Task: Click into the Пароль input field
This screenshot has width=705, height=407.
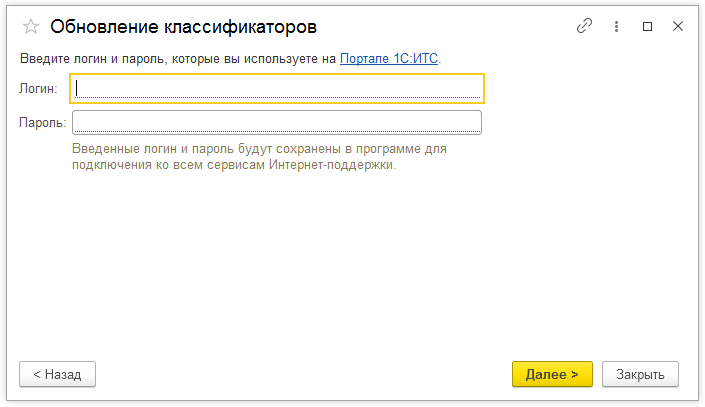Action: (x=277, y=122)
